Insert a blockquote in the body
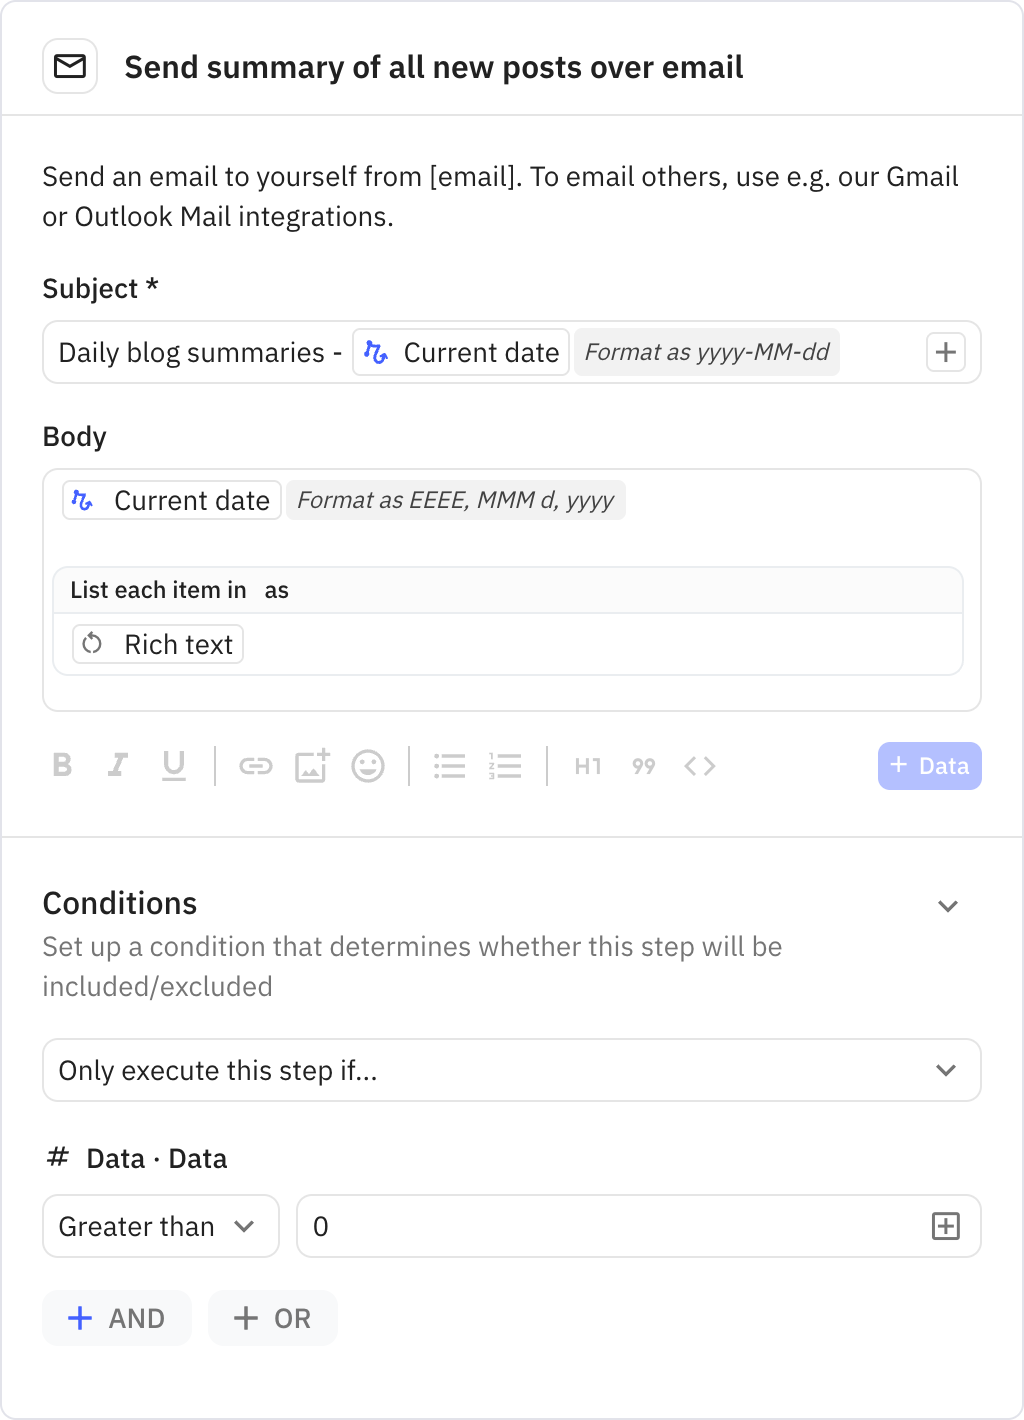The width and height of the screenshot is (1024, 1420). click(x=643, y=766)
